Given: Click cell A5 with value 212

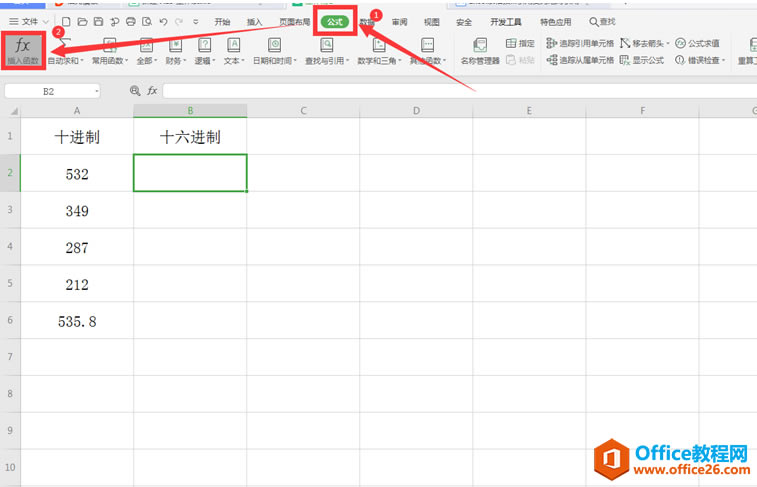Looking at the screenshot, I should tap(77, 284).
